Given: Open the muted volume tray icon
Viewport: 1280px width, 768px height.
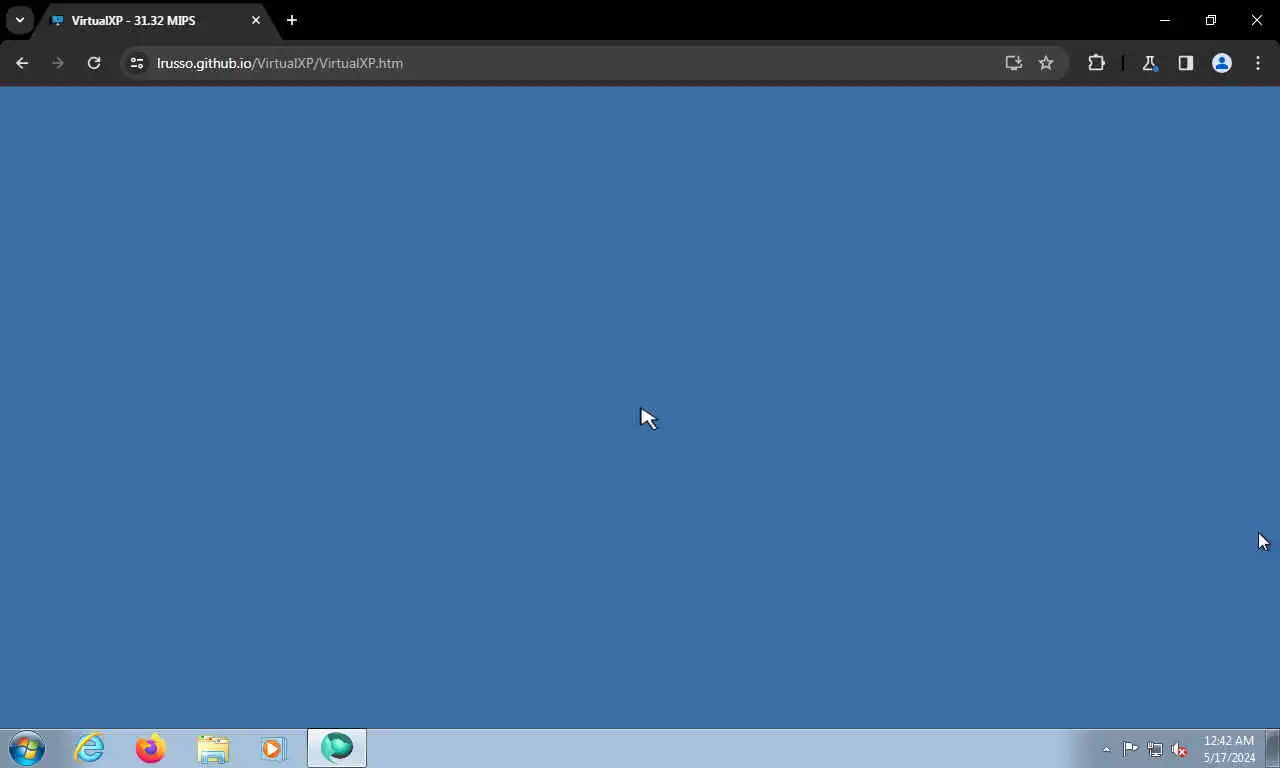Looking at the screenshot, I should (1180, 749).
